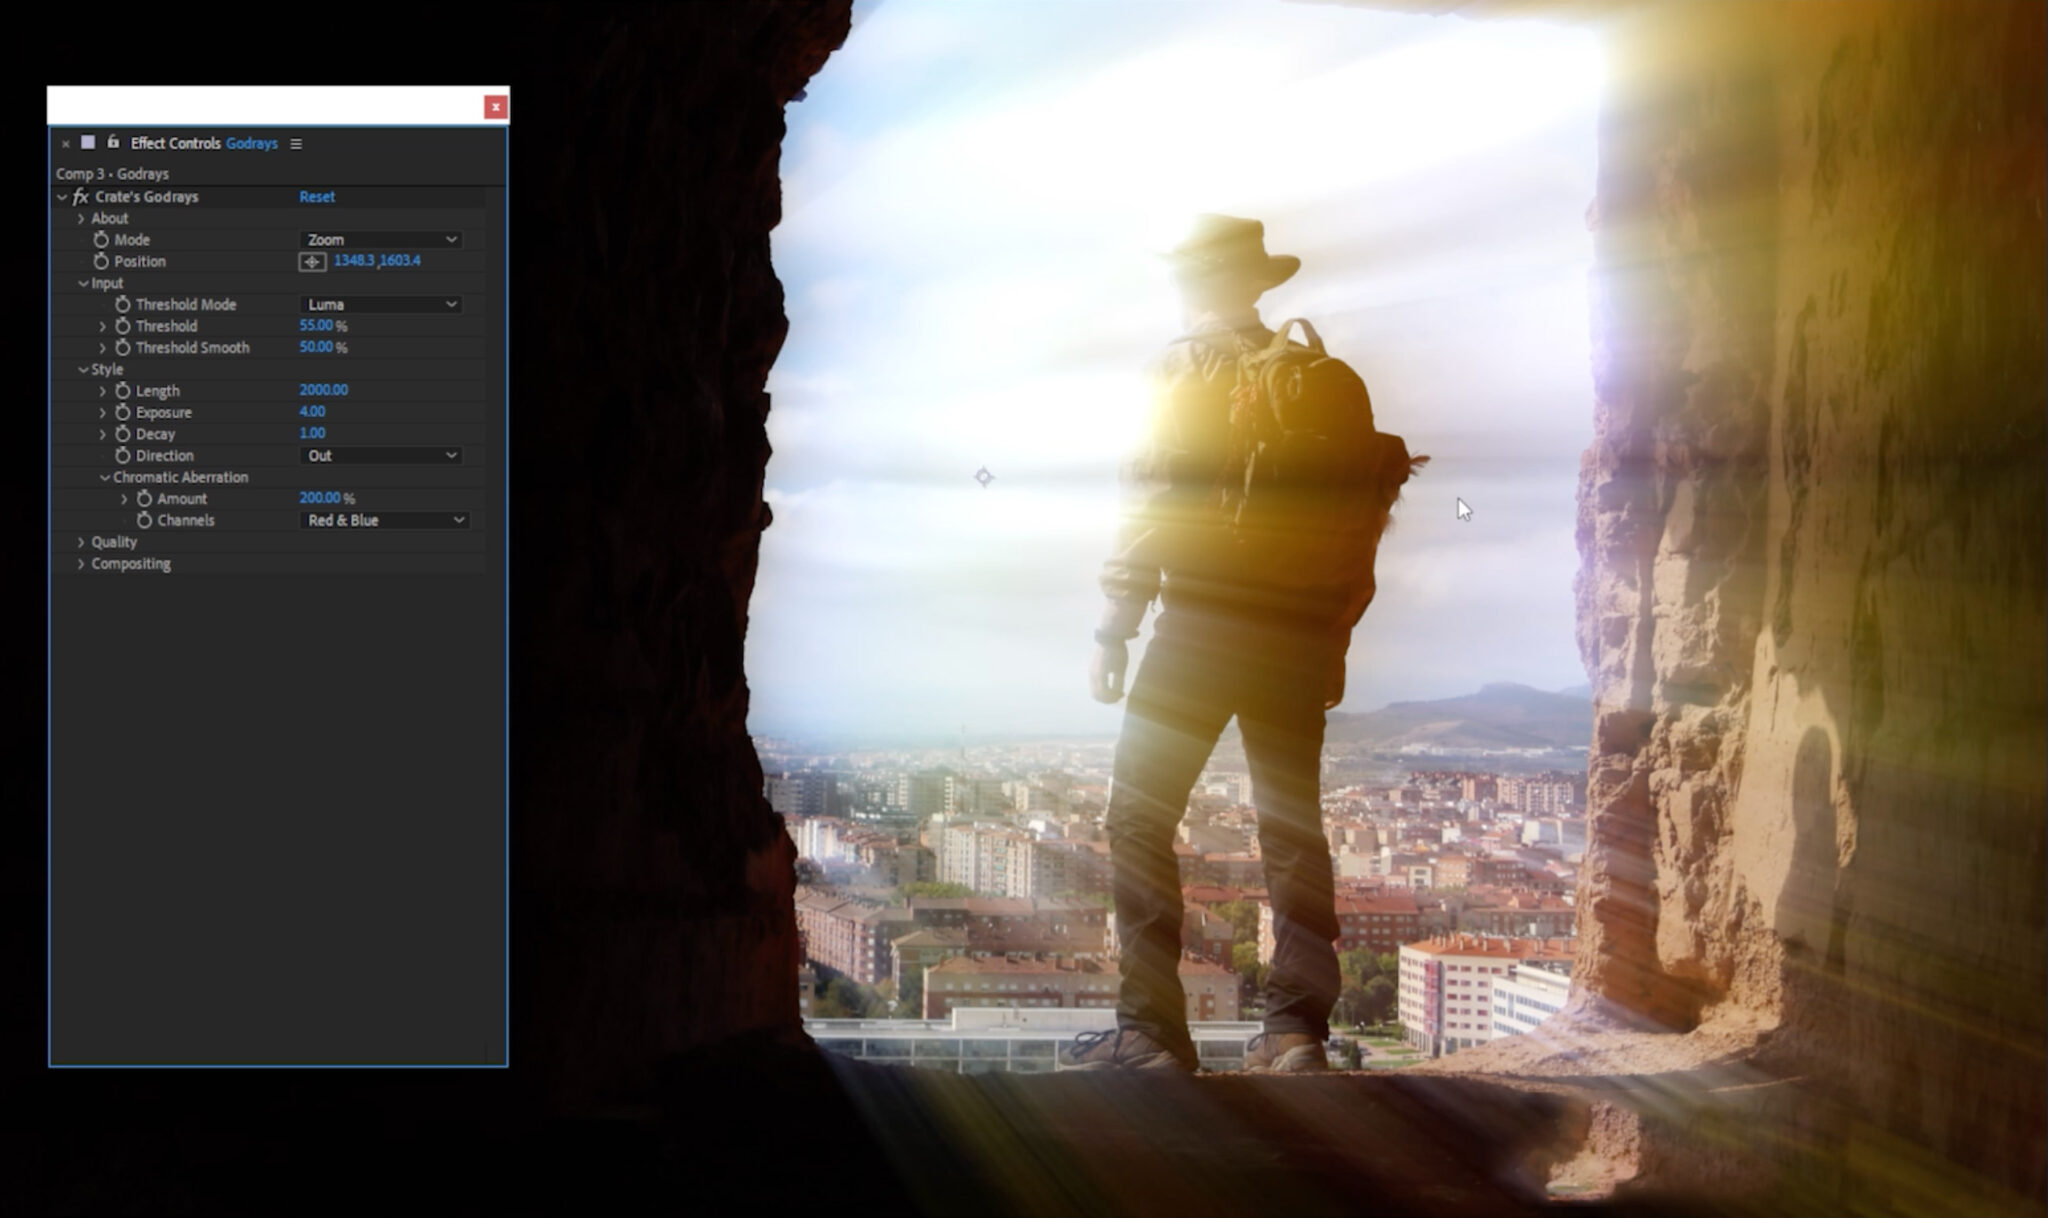This screenshot has height=1218, width=2048.
Task: Click the stopwatch icon next to Amount
Action: coord(145,497)
